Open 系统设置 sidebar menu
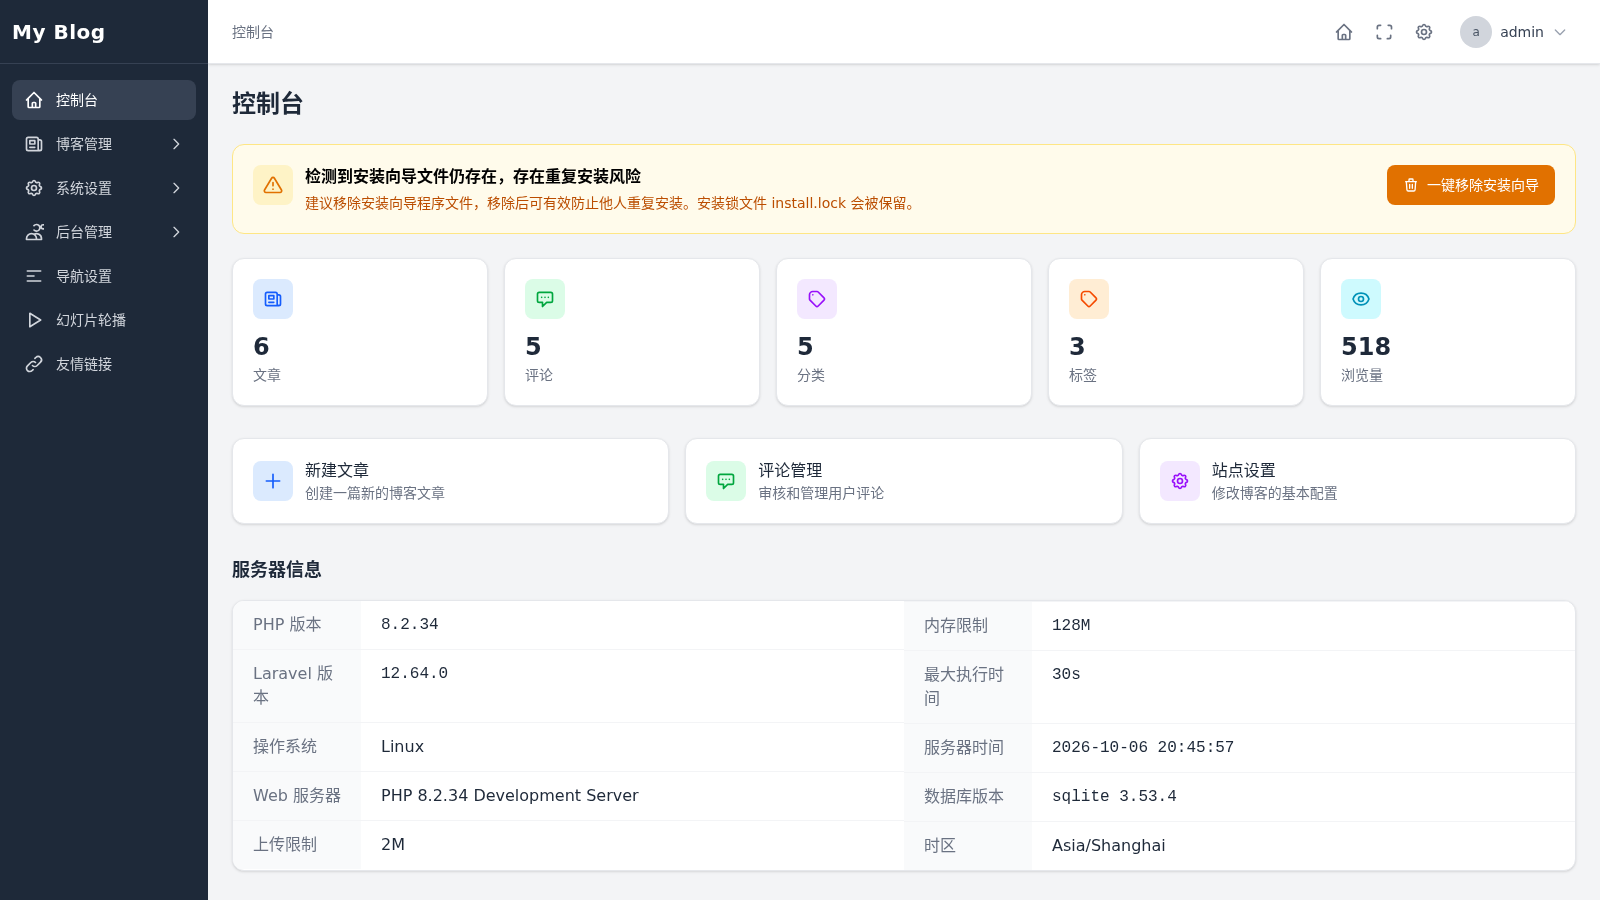The width and height of the screenshot is (1600, 900). (104, 188)
